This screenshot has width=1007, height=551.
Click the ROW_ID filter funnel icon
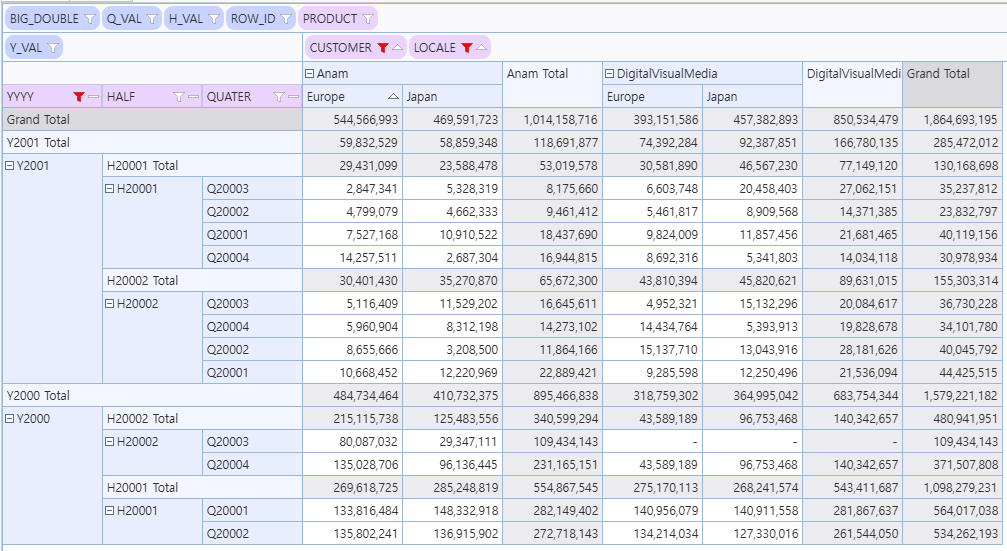[285, 19]
